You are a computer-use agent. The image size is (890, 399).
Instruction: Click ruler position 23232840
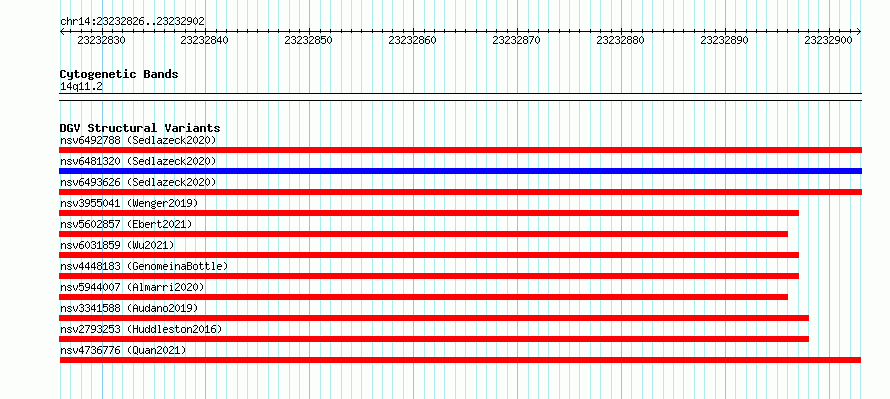[205, 40]
